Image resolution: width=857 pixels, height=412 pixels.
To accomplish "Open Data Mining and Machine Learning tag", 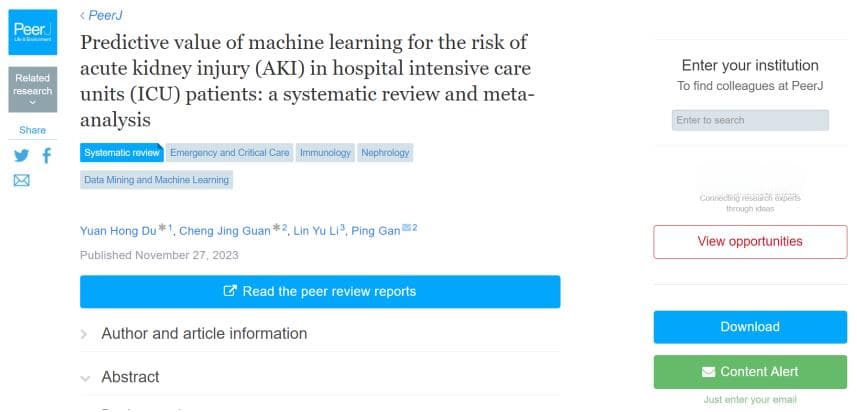I will (156, 180).
